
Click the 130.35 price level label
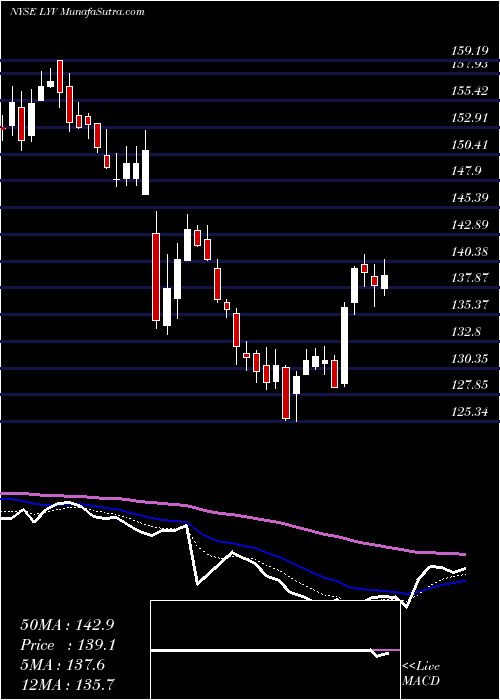click(x=472, y=358)
